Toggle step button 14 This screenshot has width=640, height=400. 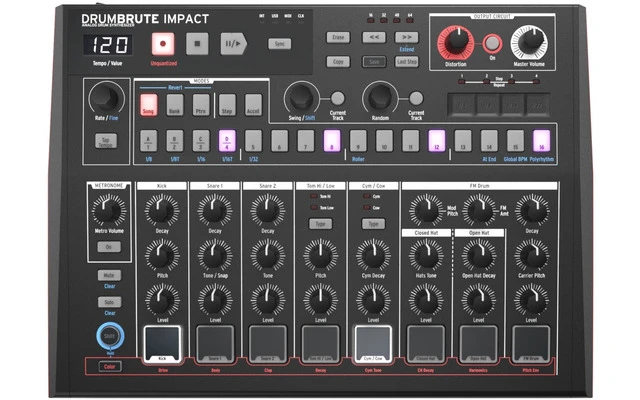point(489,141)
